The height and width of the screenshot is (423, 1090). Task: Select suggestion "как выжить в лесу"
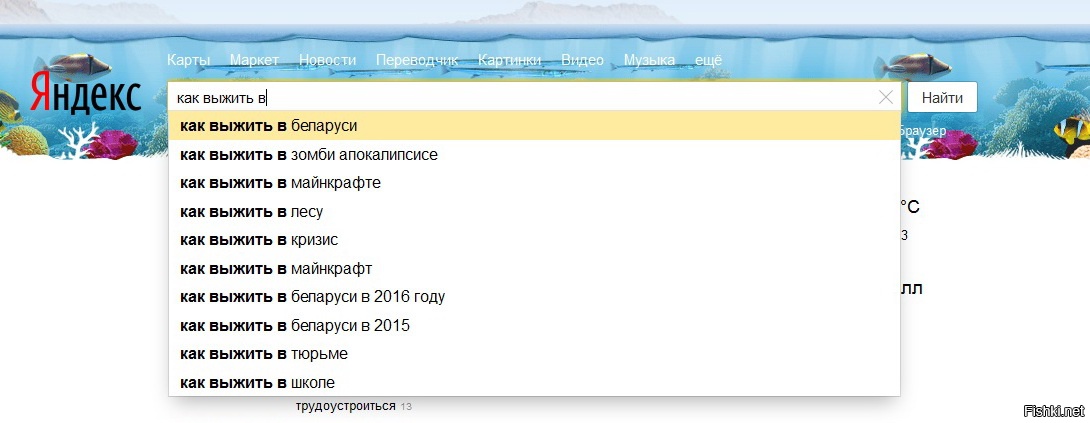pyautogui.click(x=252, y=212)
